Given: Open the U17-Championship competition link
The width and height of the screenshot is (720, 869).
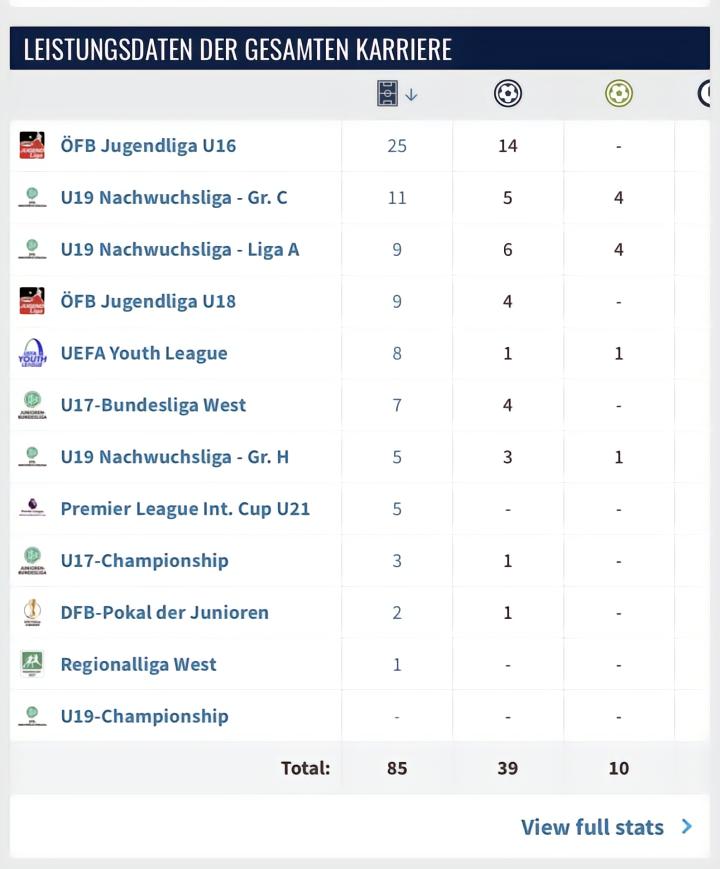Looking at the screenshot, I should 144,560.
